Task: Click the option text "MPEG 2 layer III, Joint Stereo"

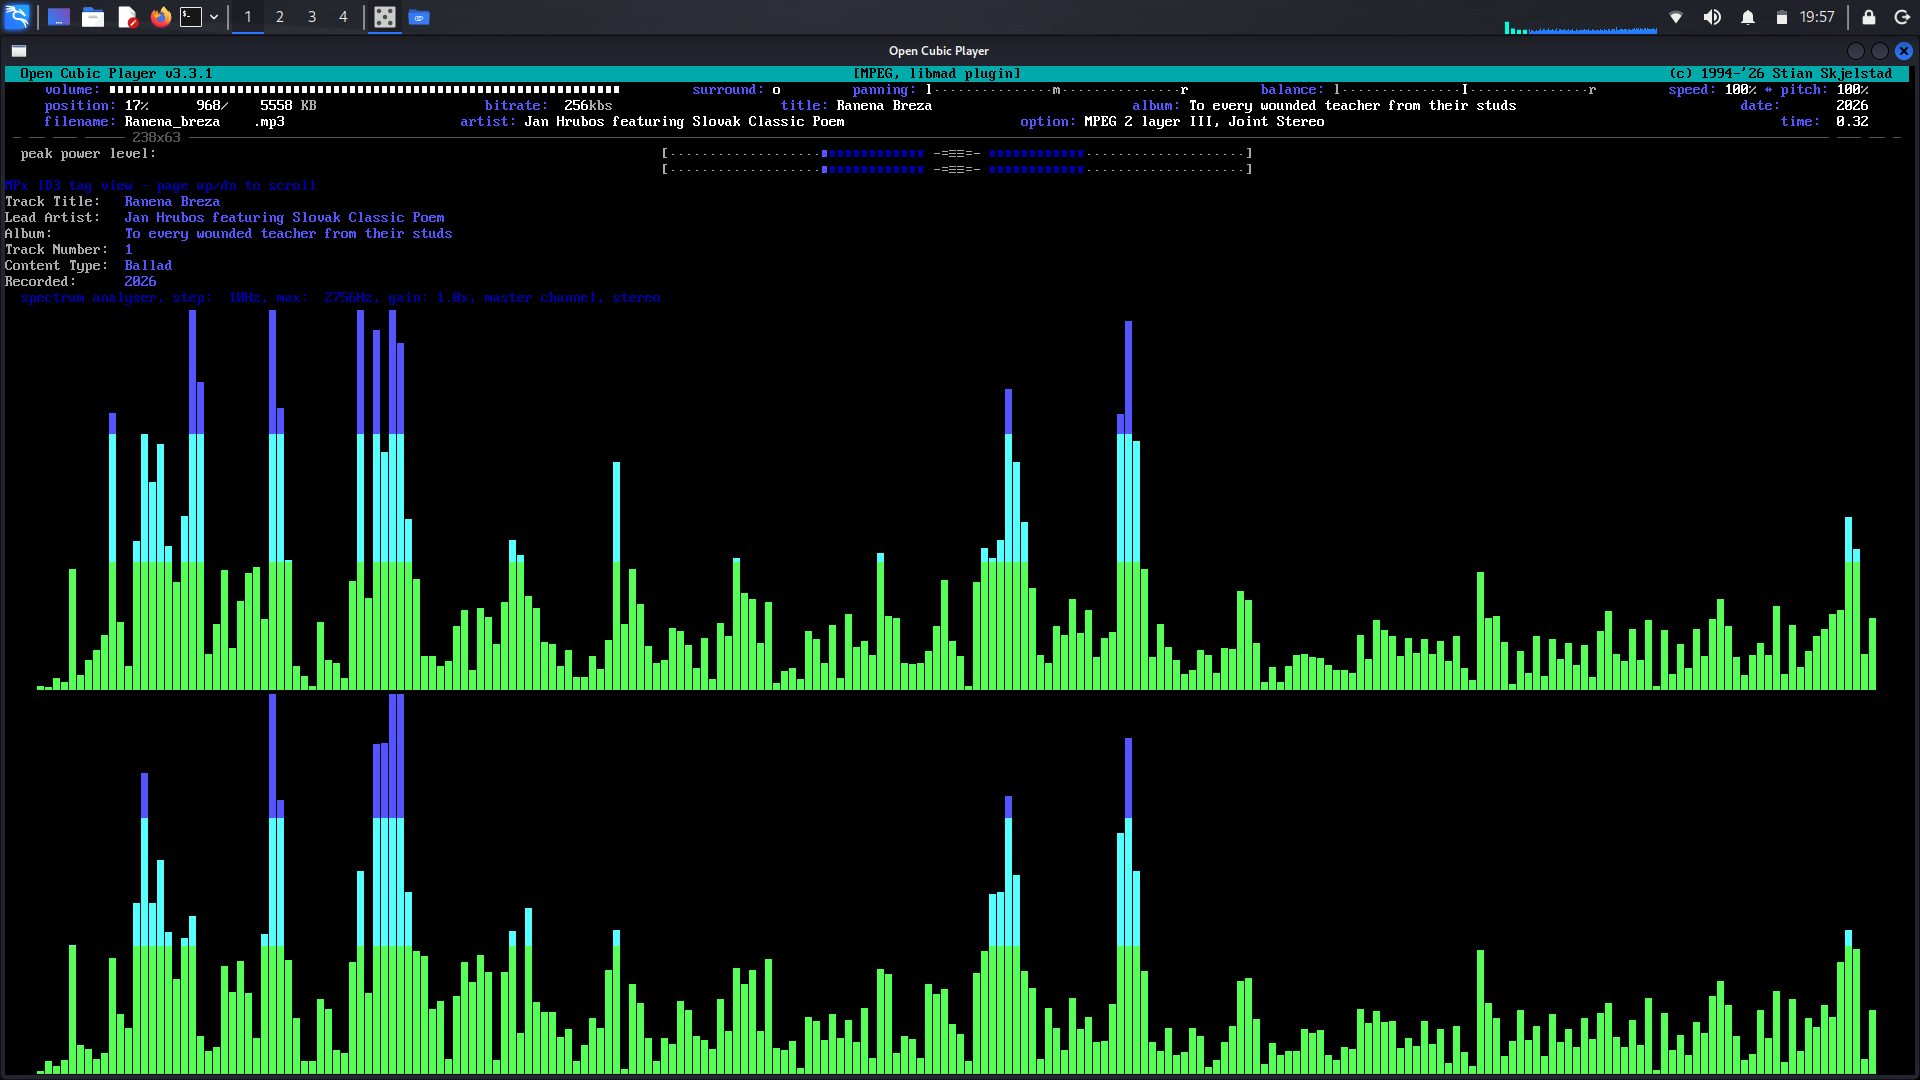Action: [1204, 122]
